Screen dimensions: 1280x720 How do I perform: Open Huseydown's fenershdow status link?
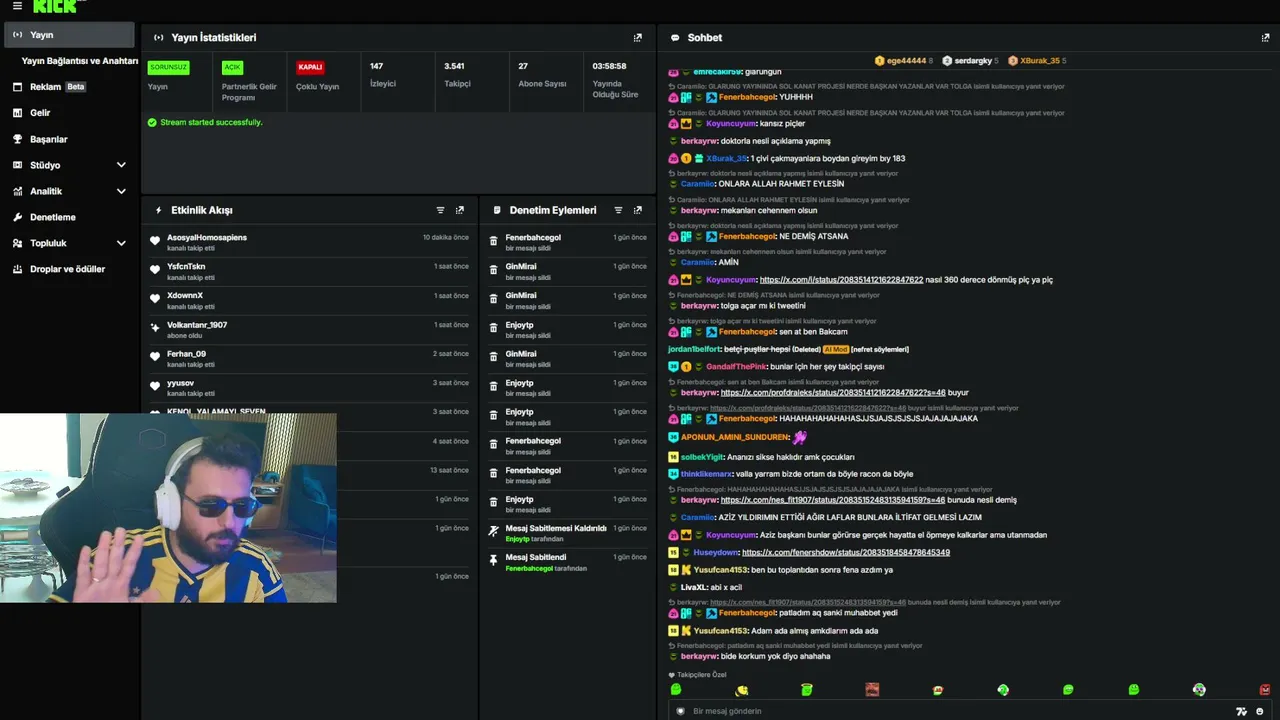pyautogui.click(x=846, y=552)
